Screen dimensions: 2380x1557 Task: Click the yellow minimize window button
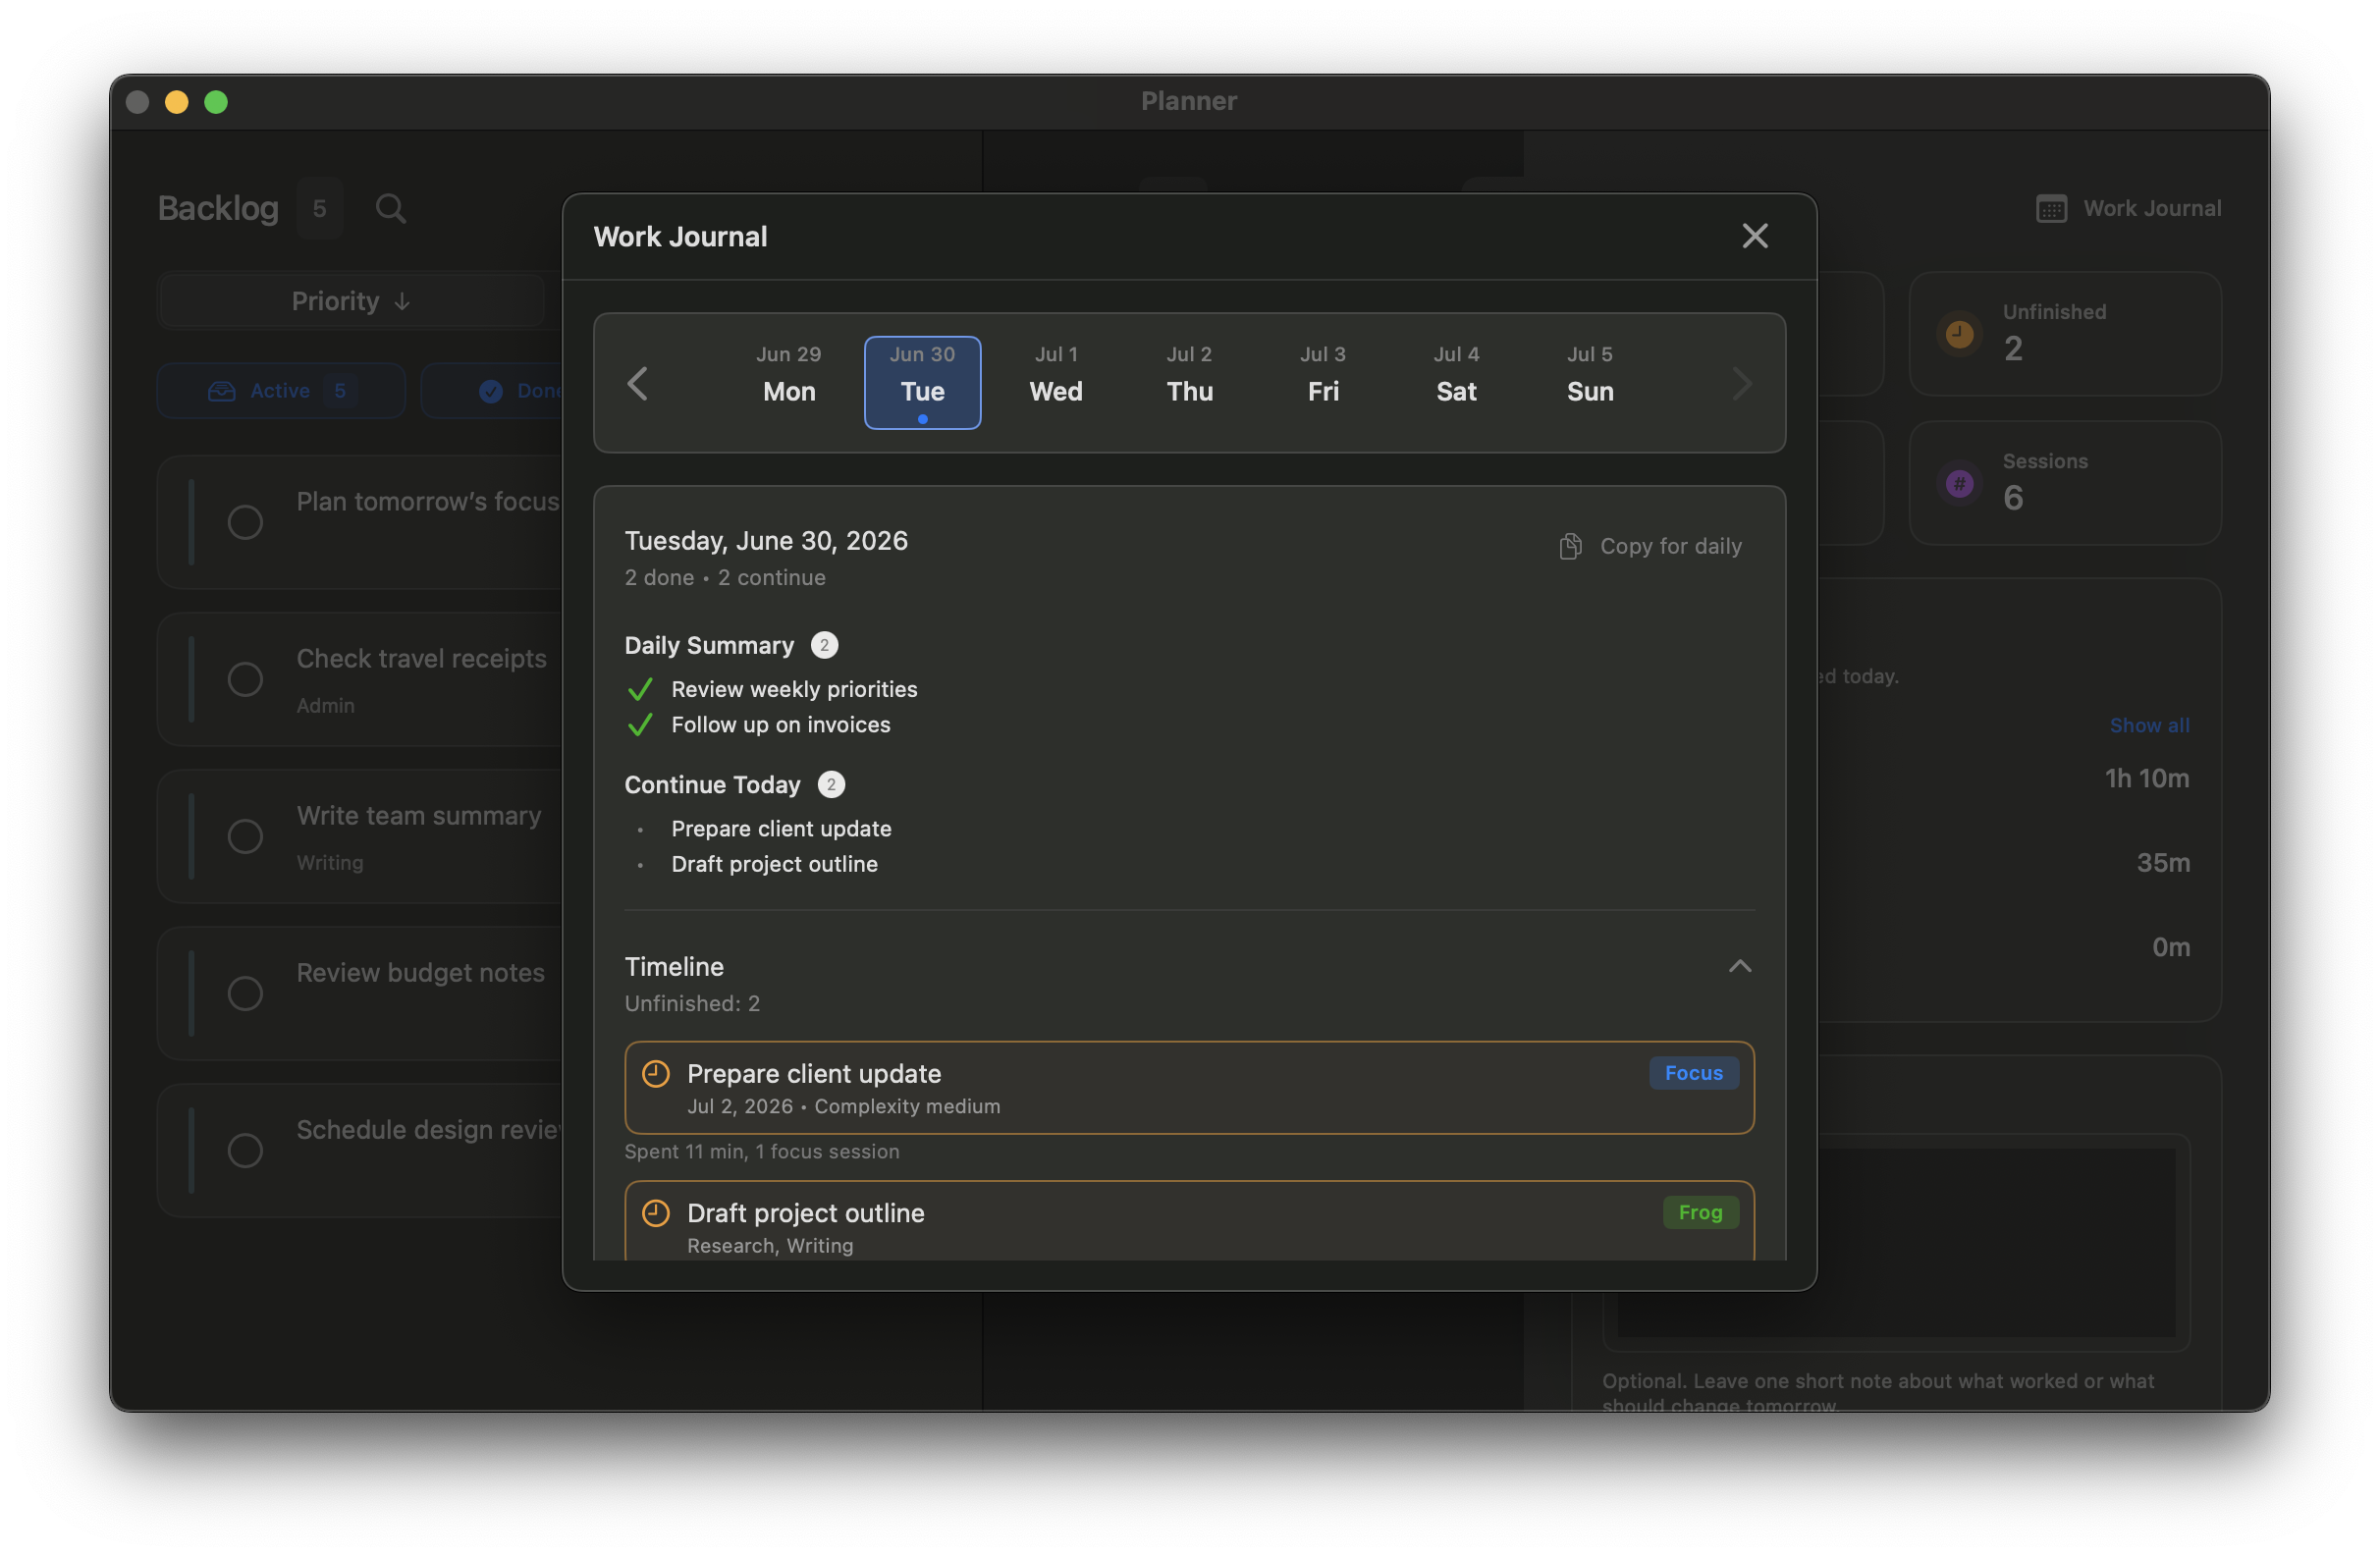click(177, 102)
